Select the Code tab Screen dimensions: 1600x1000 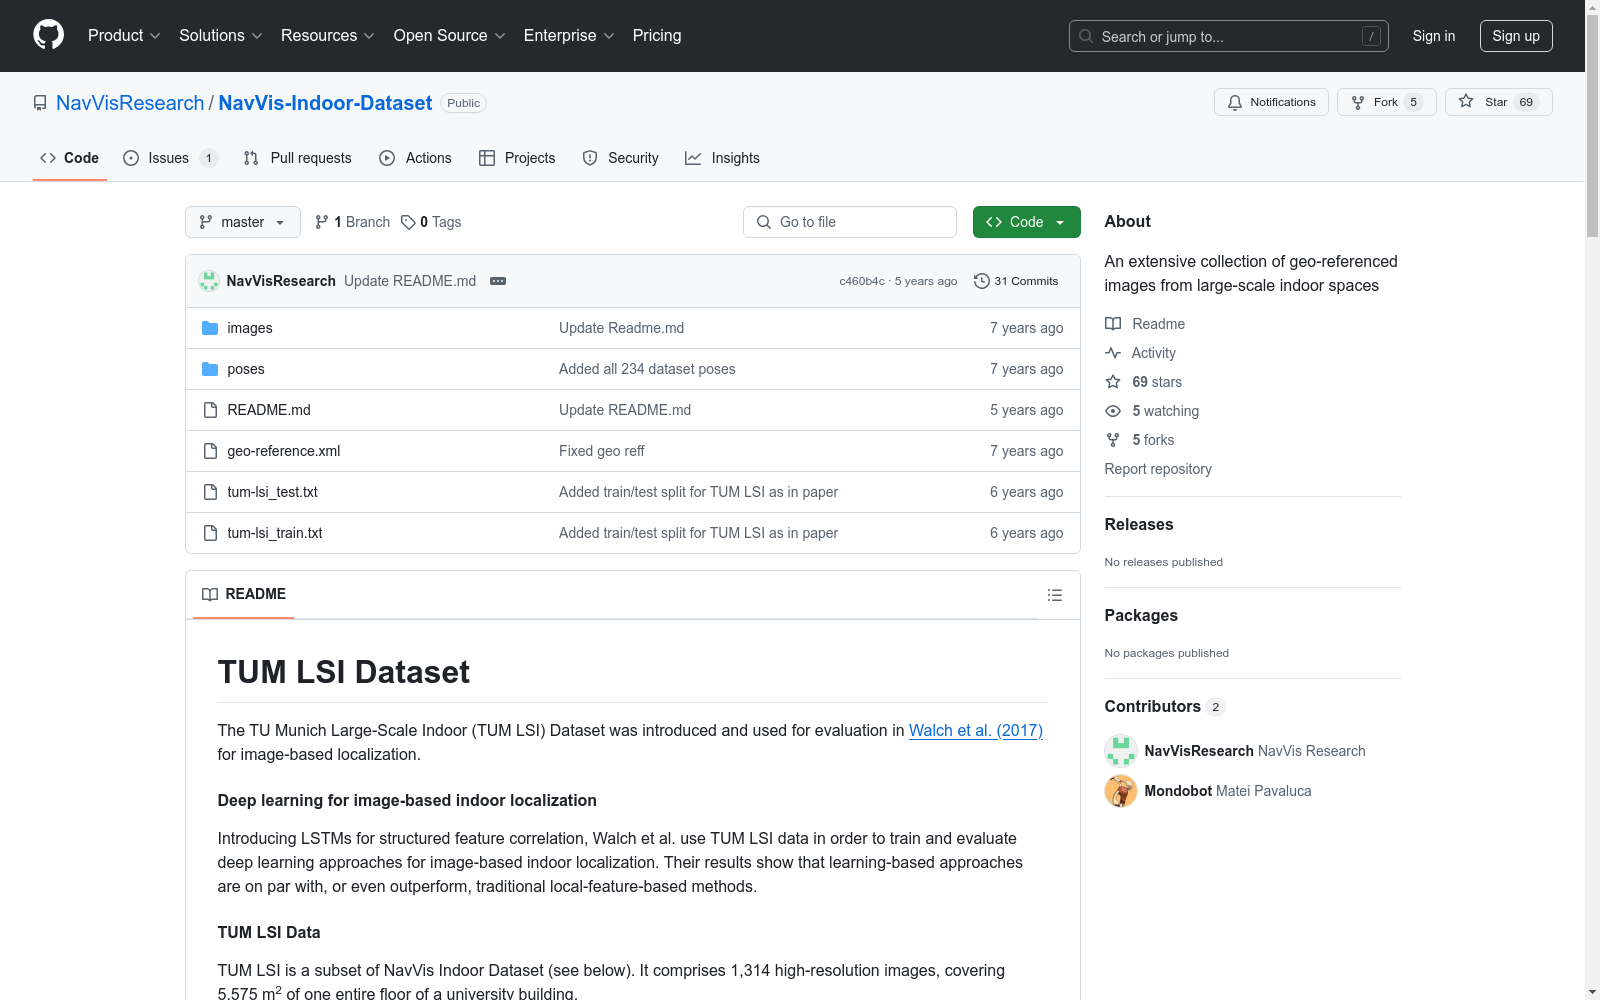[70, 158]
